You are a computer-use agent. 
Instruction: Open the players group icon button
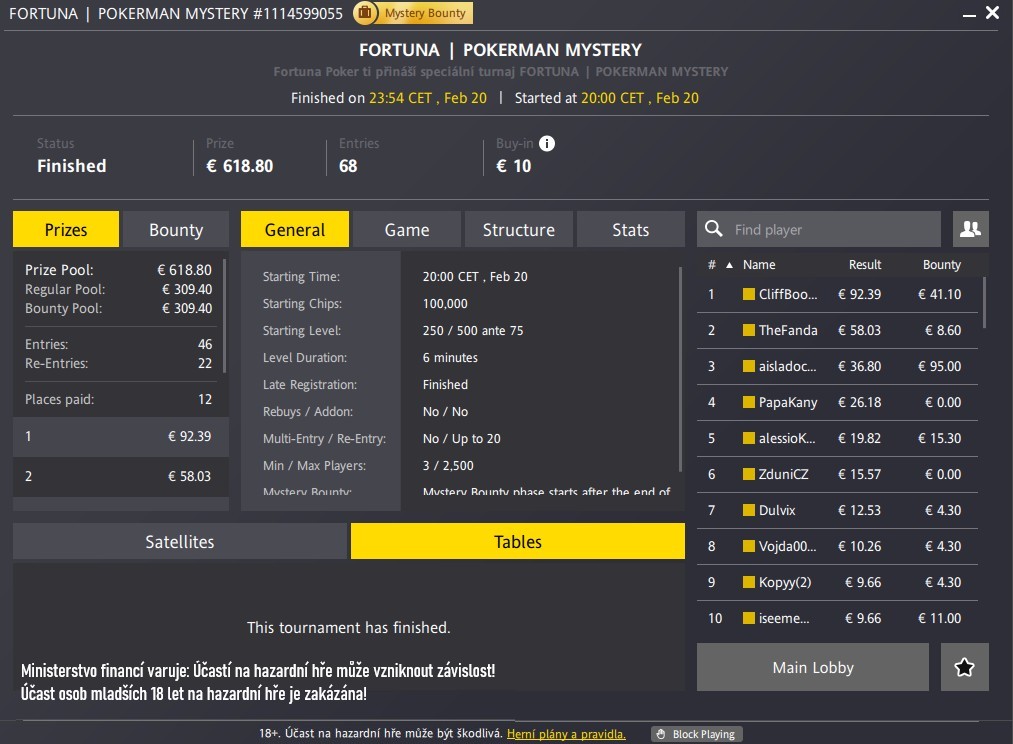point(970,229)
